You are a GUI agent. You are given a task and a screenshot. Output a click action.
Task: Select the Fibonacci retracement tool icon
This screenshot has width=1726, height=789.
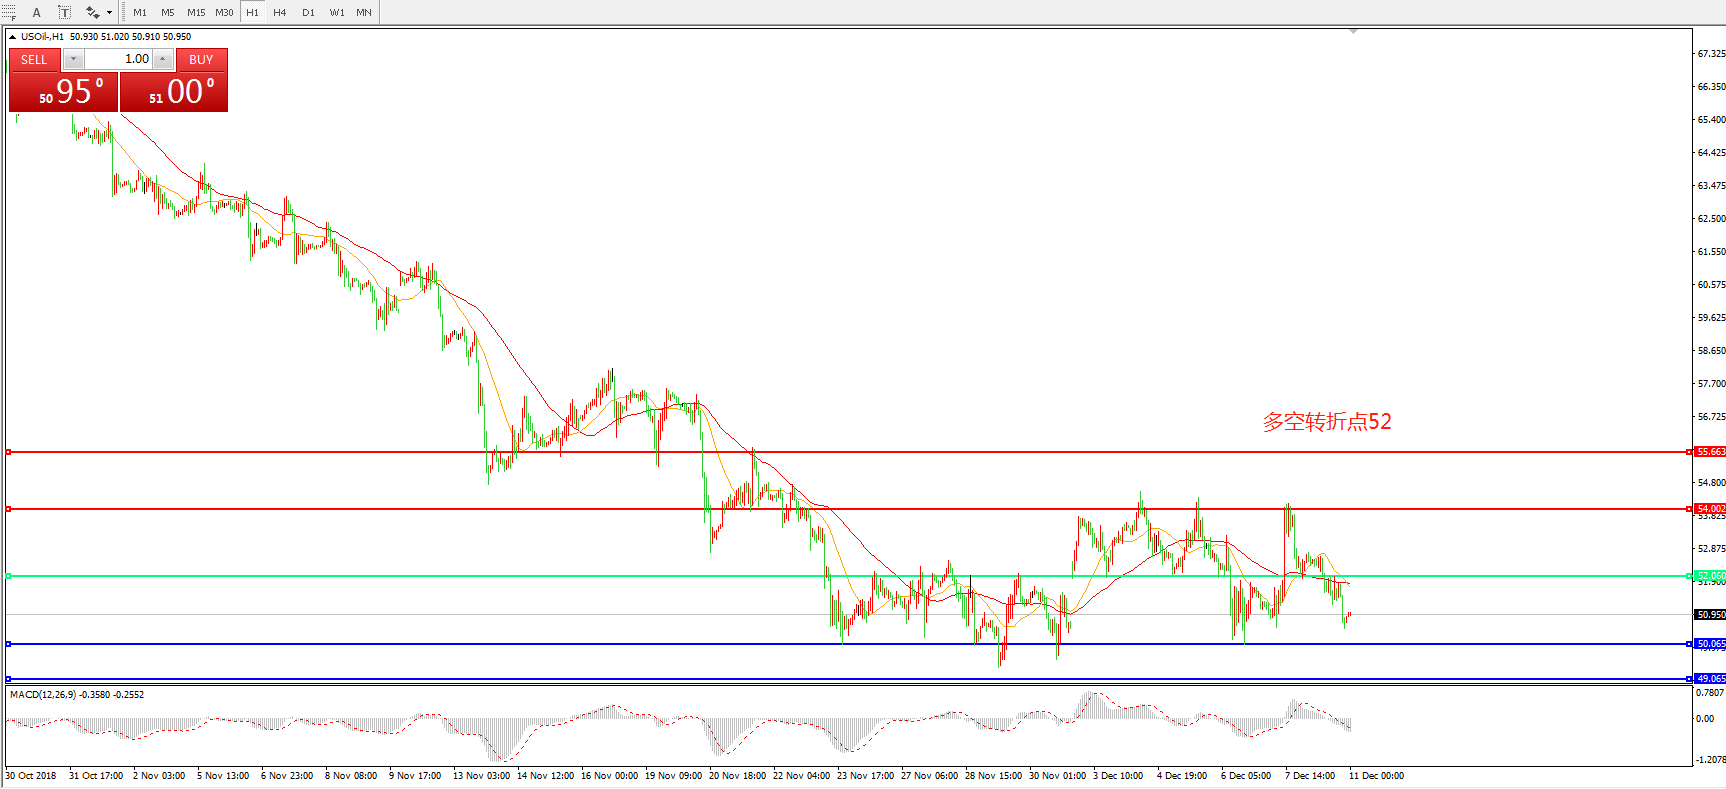[x=10, y=12]
